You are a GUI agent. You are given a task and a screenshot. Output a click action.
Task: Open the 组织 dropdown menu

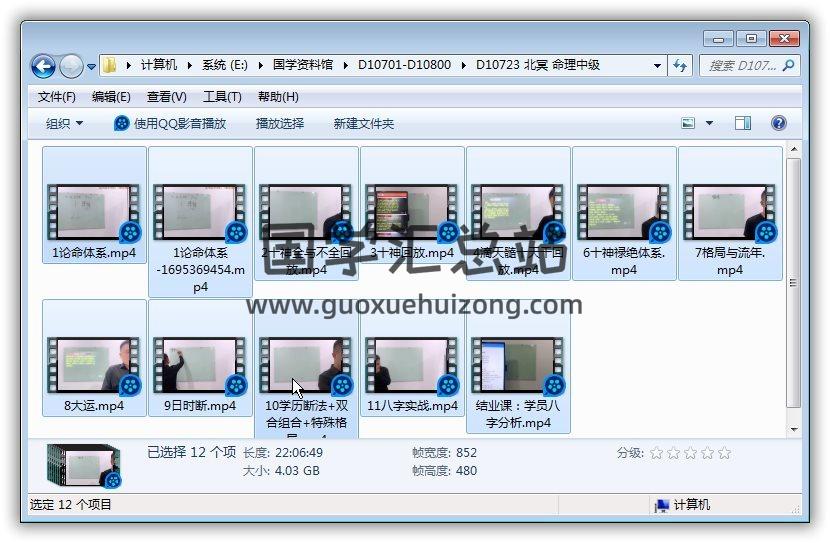pos(65,124)
